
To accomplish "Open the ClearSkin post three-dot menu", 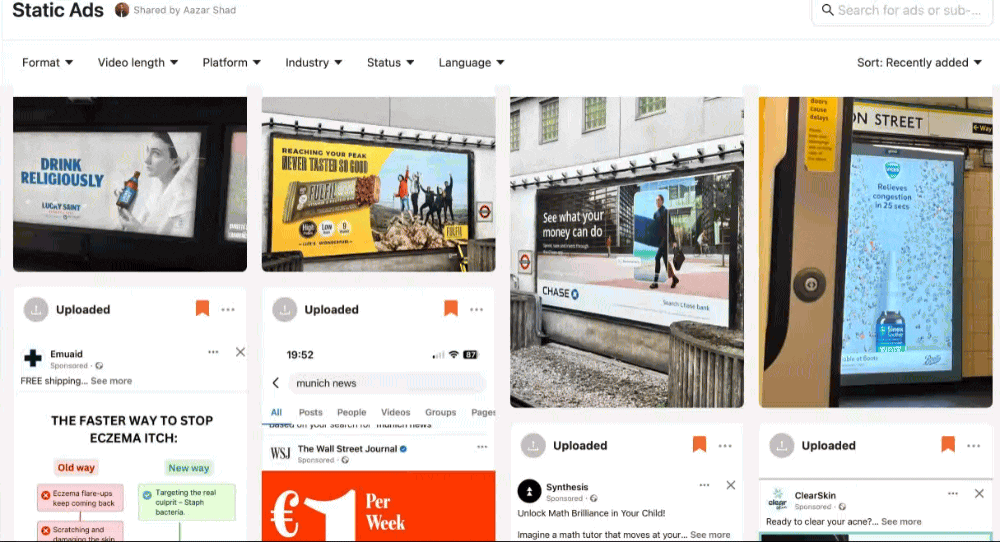I will pyautogui.click(x=953, y=494).
